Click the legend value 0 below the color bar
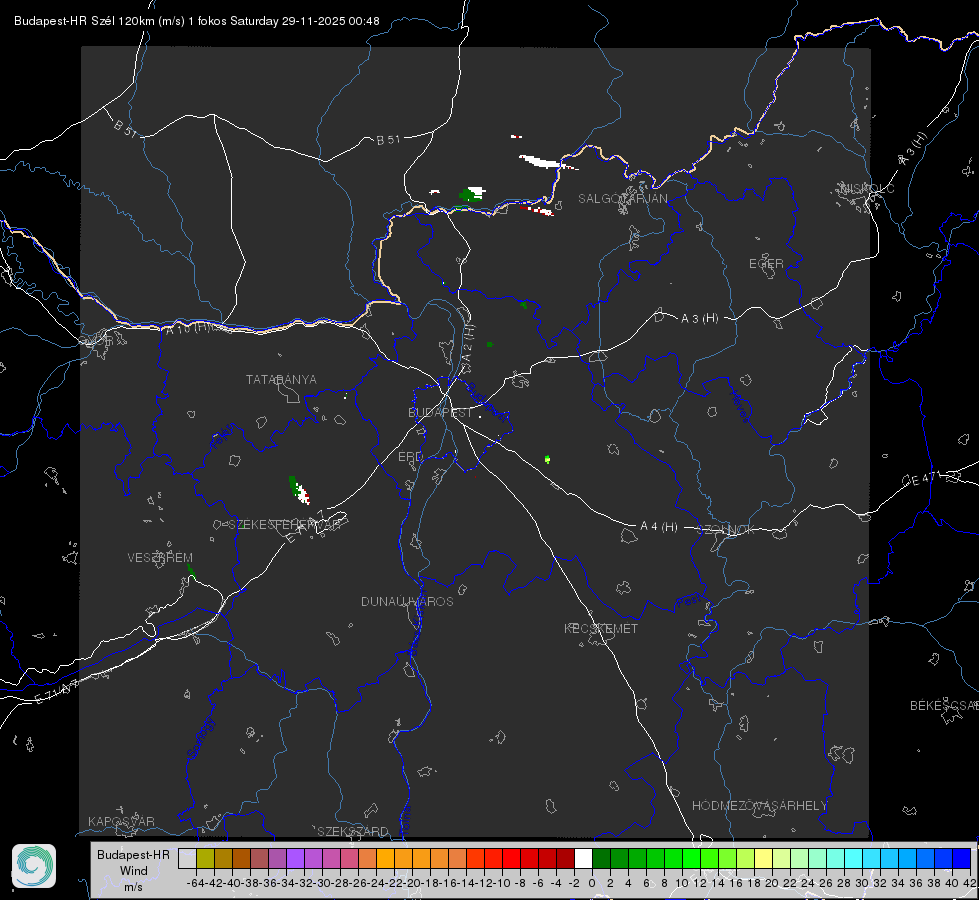Image resolution: width=979 pixels, height=900 pixels. click(x=592, y=883)
